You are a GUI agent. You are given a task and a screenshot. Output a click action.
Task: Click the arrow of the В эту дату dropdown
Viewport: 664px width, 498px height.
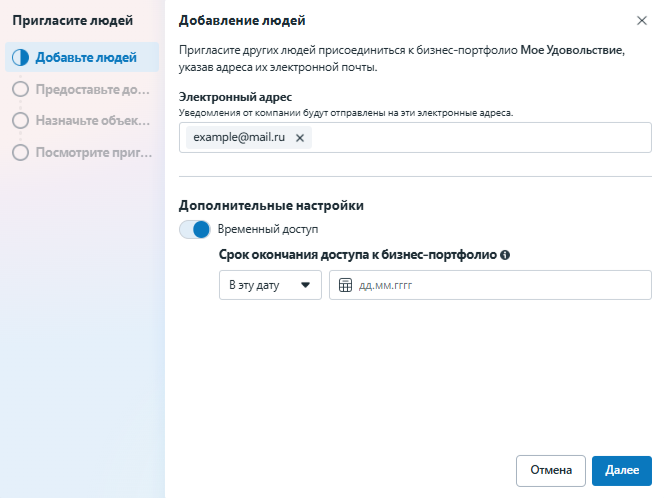[x=305, y=285]
